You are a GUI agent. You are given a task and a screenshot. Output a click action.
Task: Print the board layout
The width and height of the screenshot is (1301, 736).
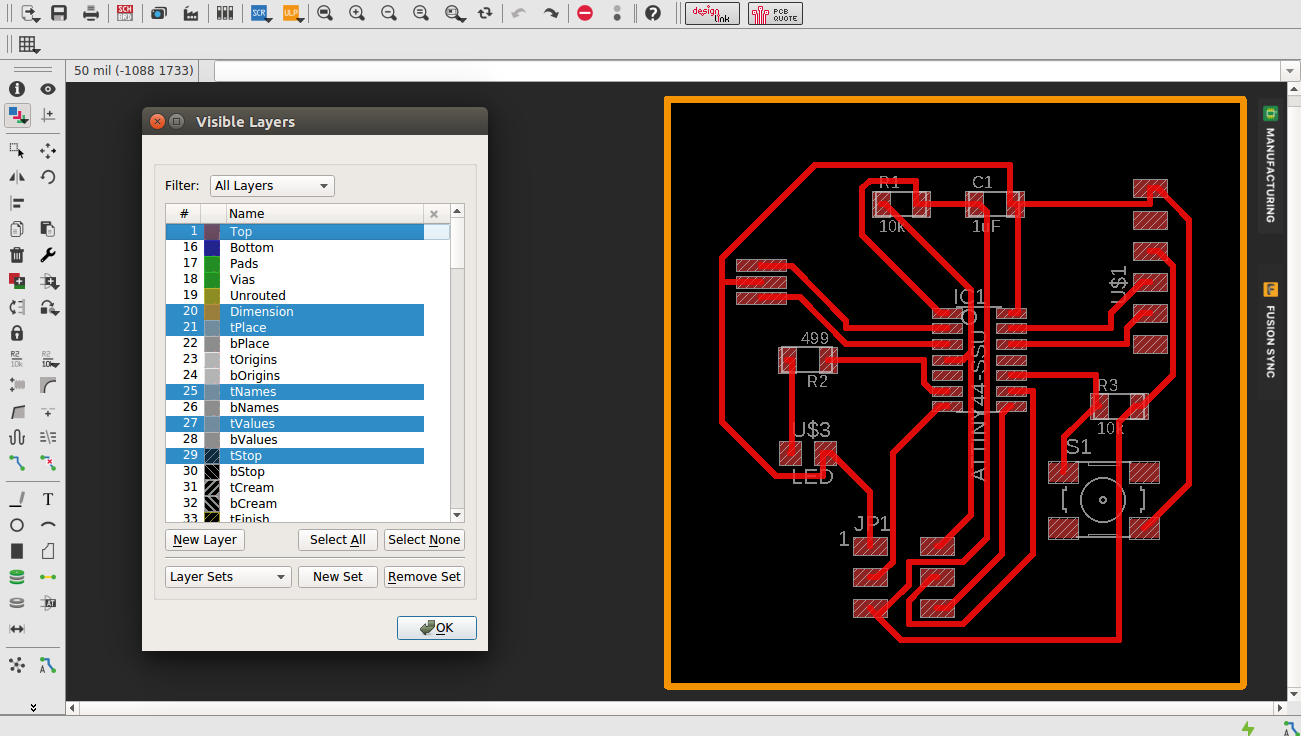coord(91,13)
